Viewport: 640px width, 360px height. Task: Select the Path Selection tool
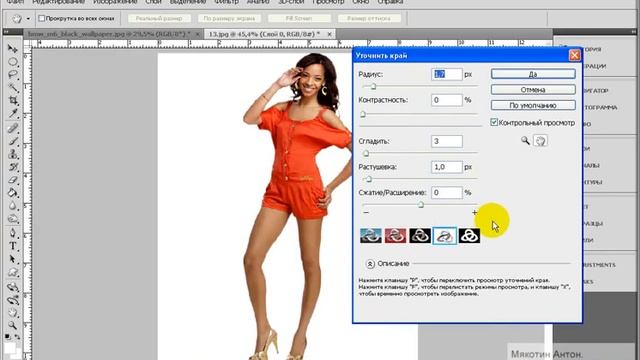pos(13,259)
